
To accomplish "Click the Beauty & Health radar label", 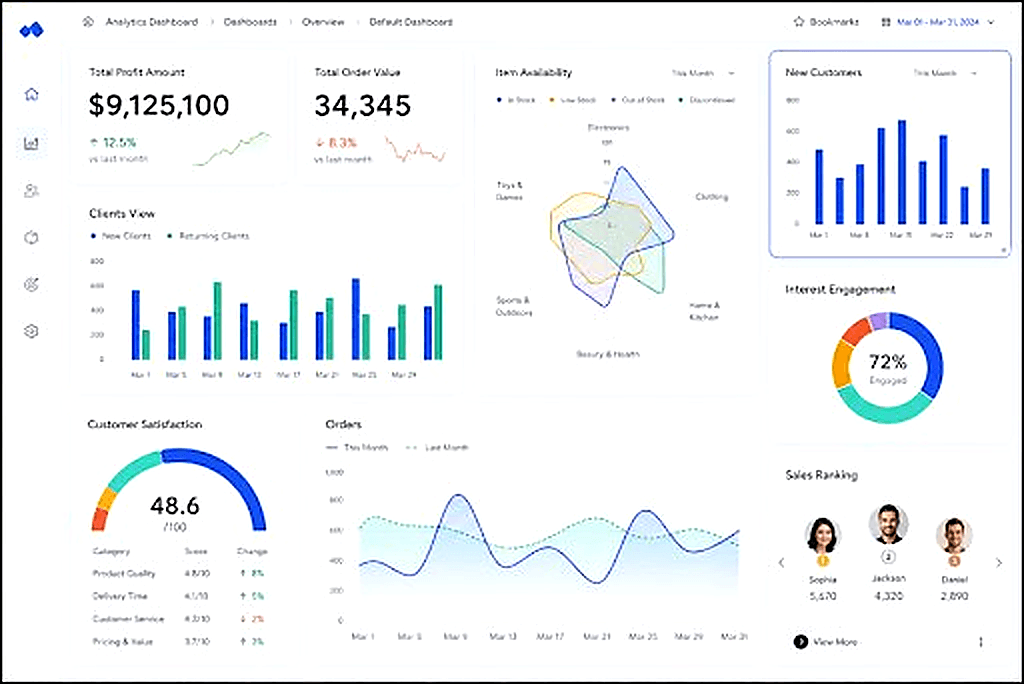I will point(608,354).
